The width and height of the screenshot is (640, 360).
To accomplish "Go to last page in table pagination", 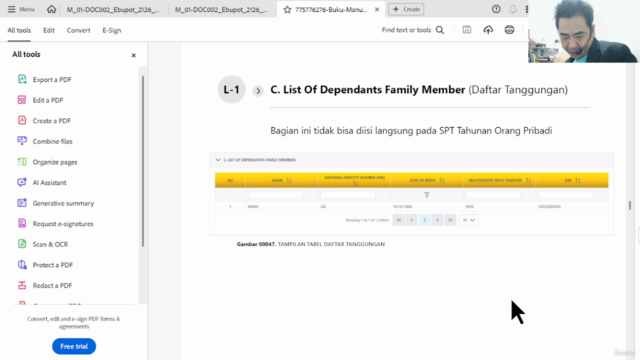I will (450, 220).
